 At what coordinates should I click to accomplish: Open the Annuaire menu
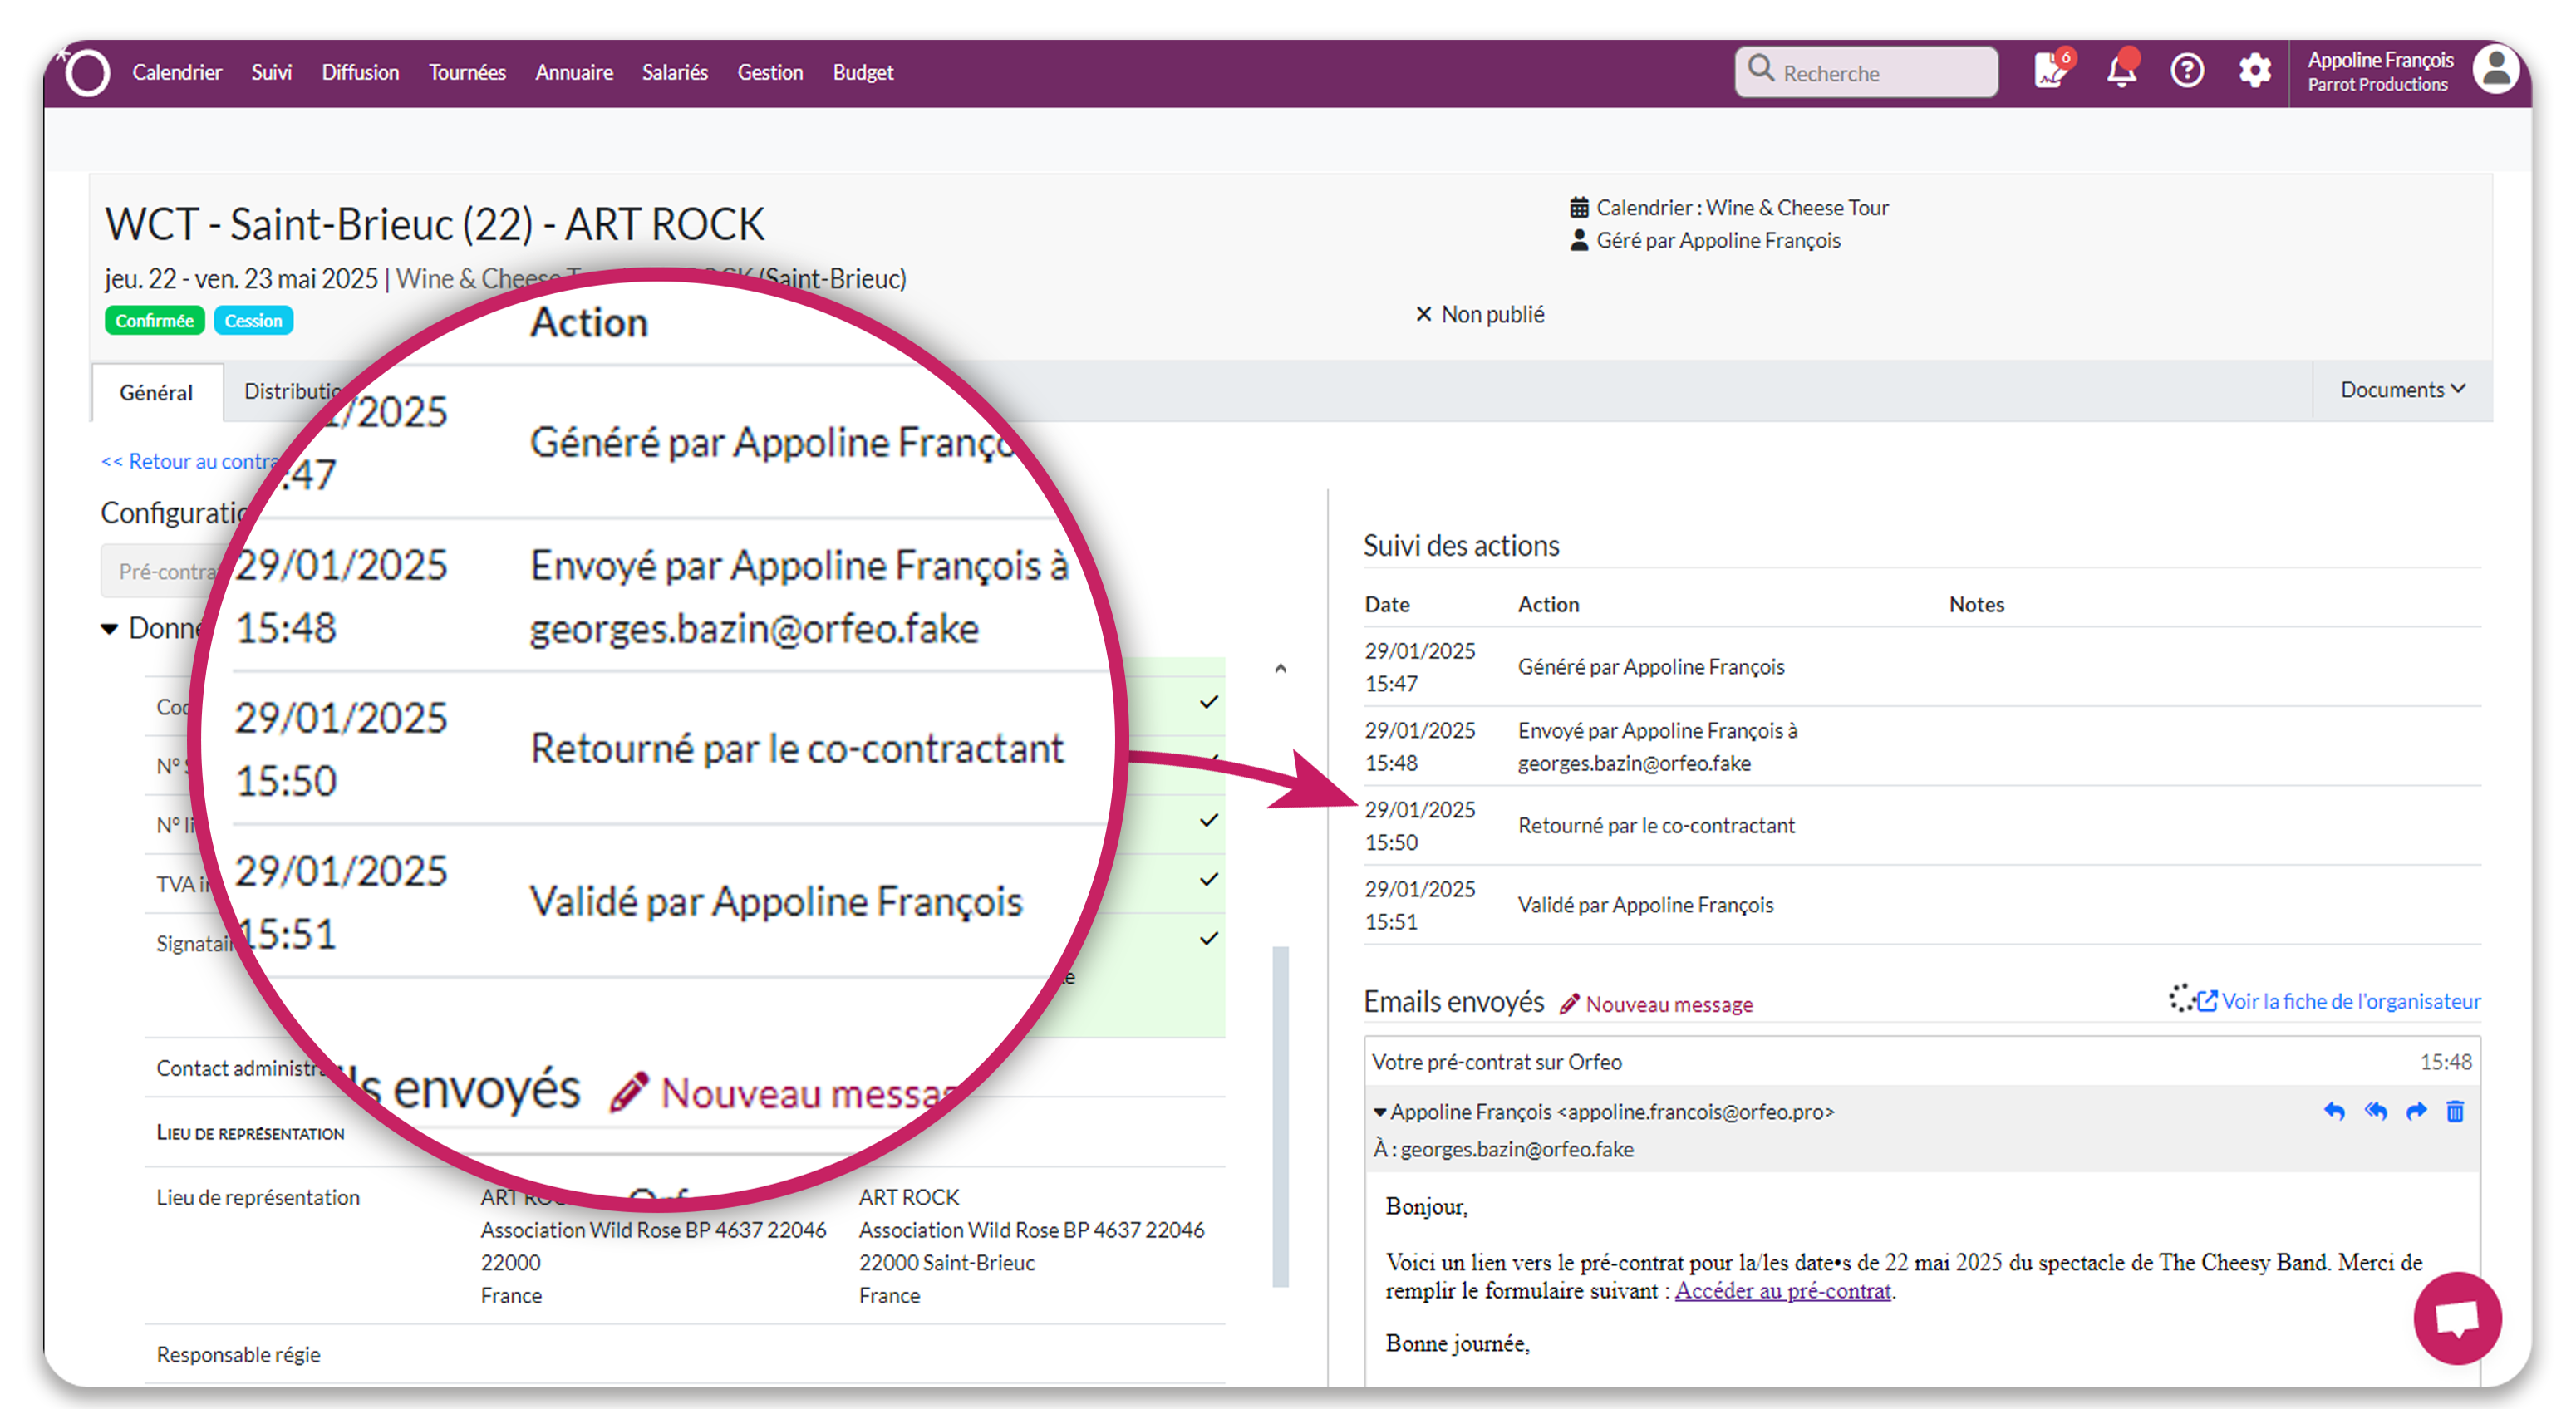click(574, 72)
